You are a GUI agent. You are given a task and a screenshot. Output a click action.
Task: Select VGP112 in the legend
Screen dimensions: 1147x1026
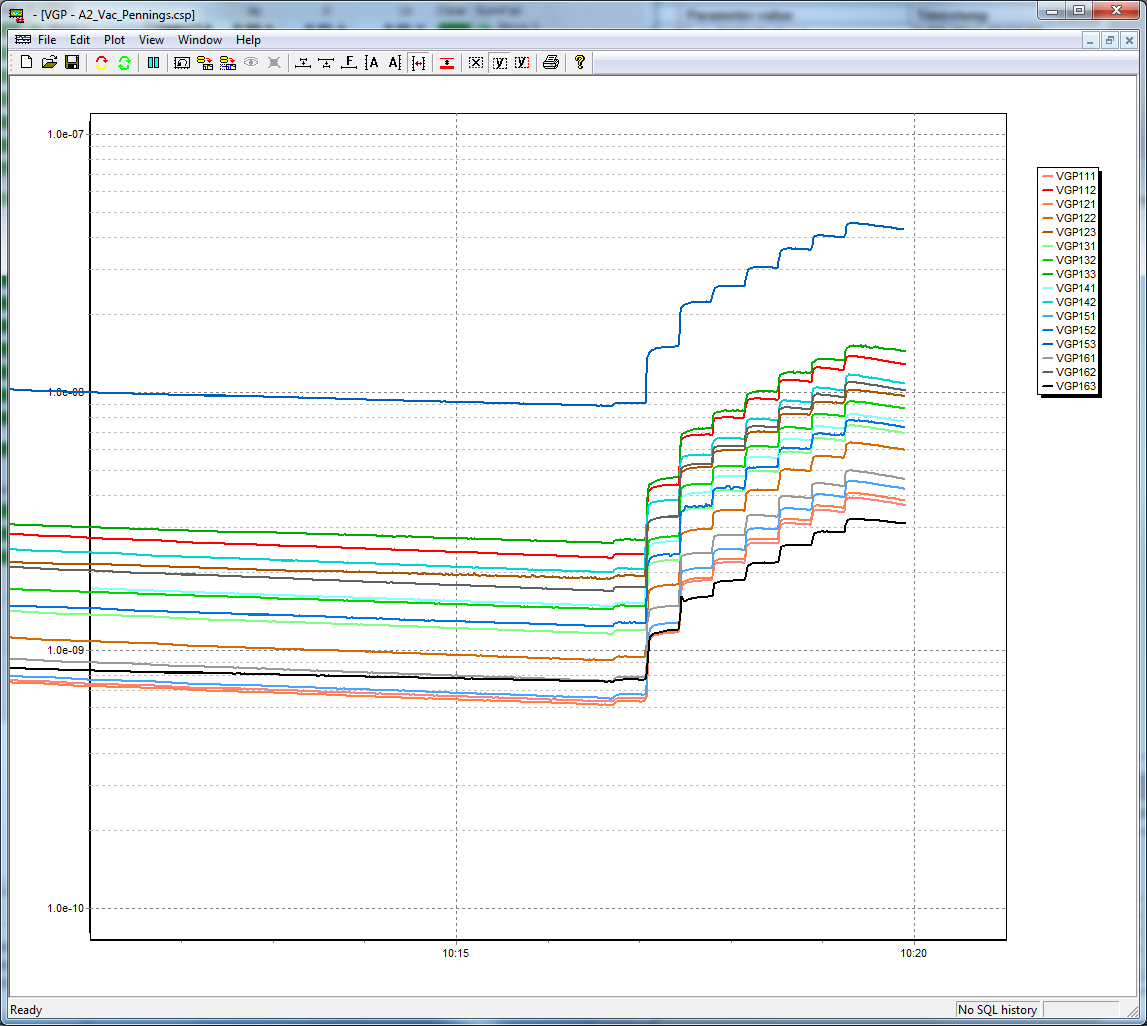click(x=1076, y=190)
